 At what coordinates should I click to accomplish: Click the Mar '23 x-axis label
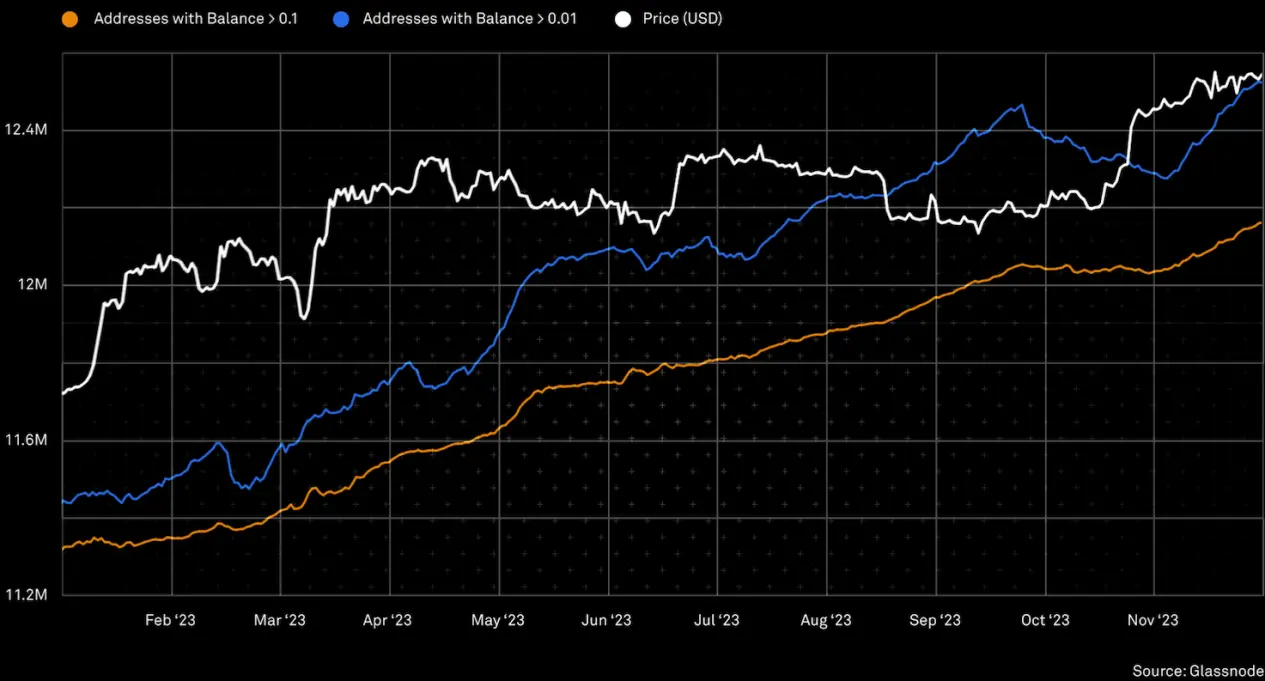(280, 620)
